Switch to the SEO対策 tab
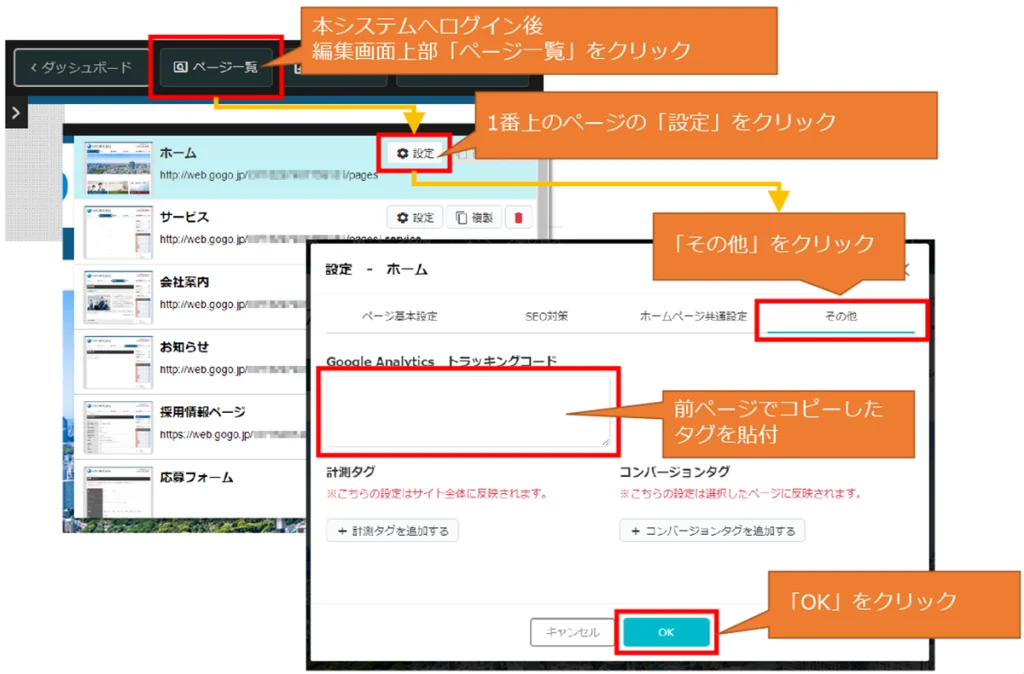Screen dimensions: 1024x674 pyautogui.click(x=546, y=316)
